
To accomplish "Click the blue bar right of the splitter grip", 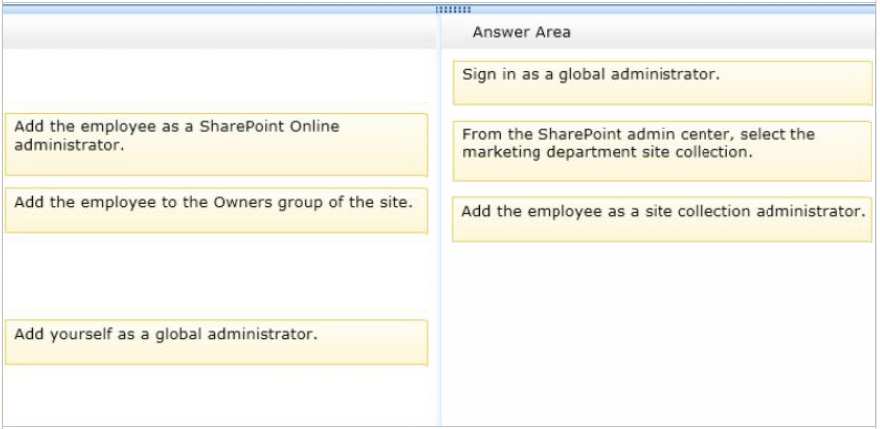I will tap(673, 10).
